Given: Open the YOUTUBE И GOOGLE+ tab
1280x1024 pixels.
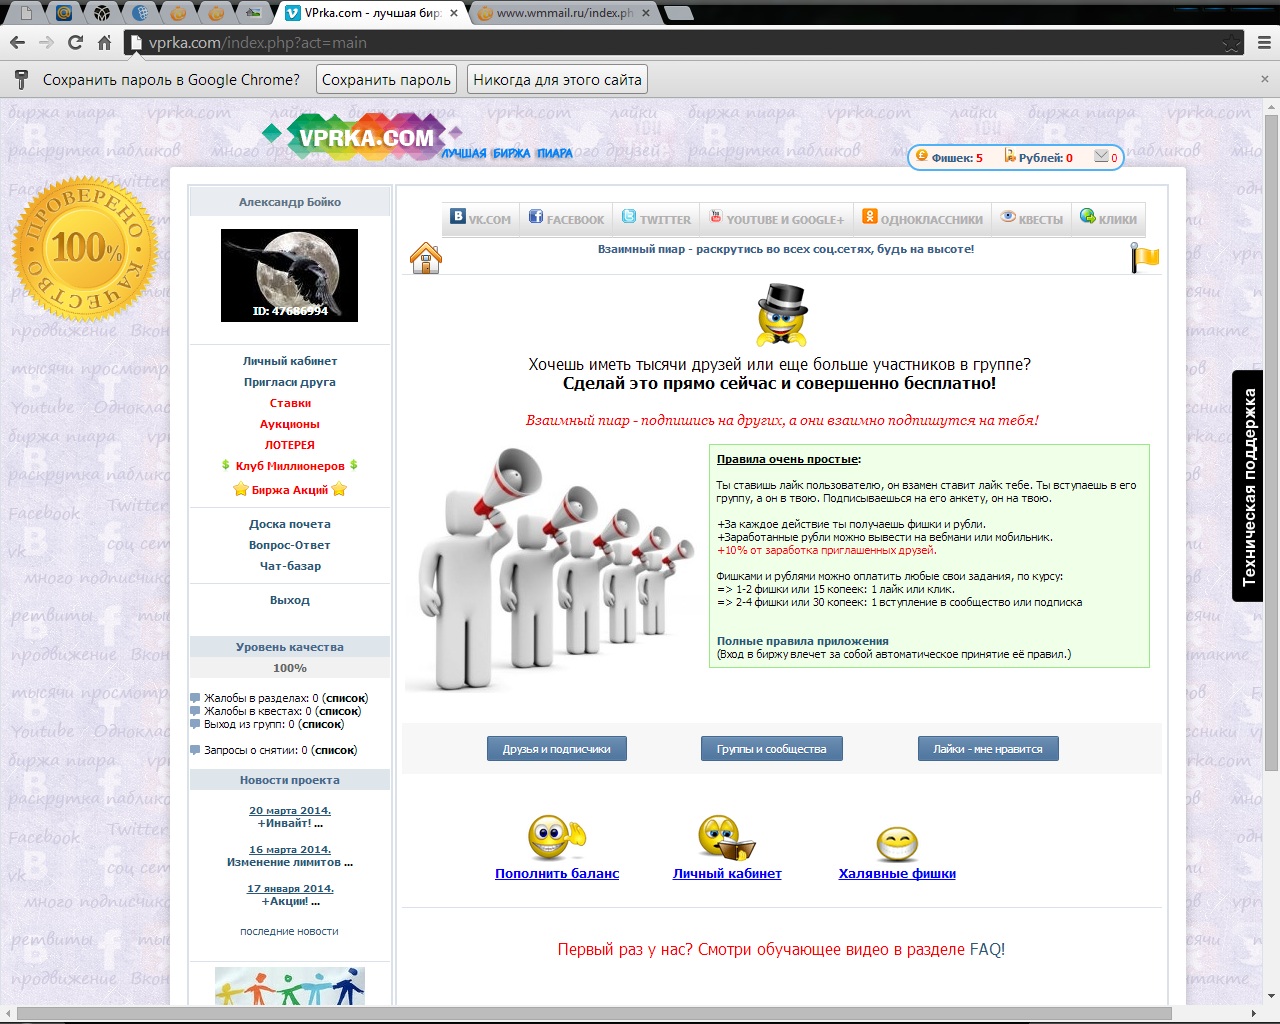Looking at the screenshot, I should [776, 219].
